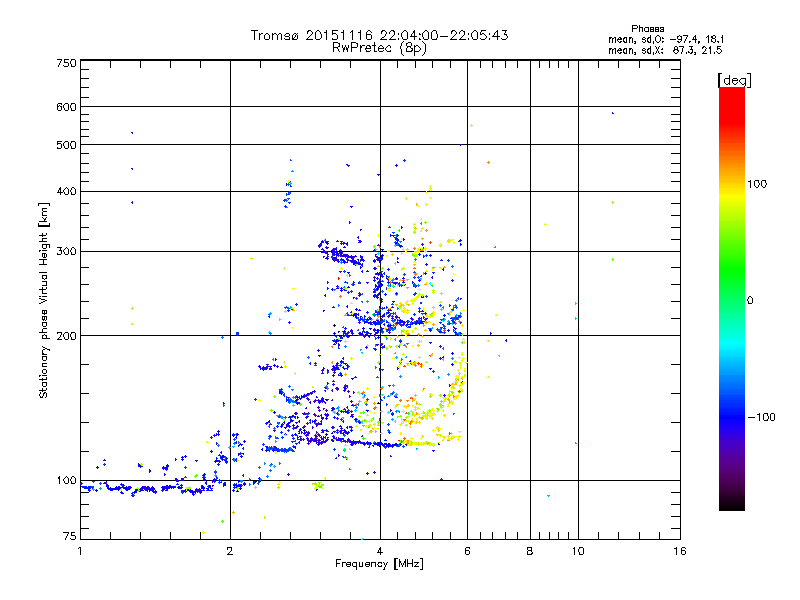Click the y-axis tick label '750'
This screenshot has height=600, width=800.
pyautogui.click(x=66, y=63)
